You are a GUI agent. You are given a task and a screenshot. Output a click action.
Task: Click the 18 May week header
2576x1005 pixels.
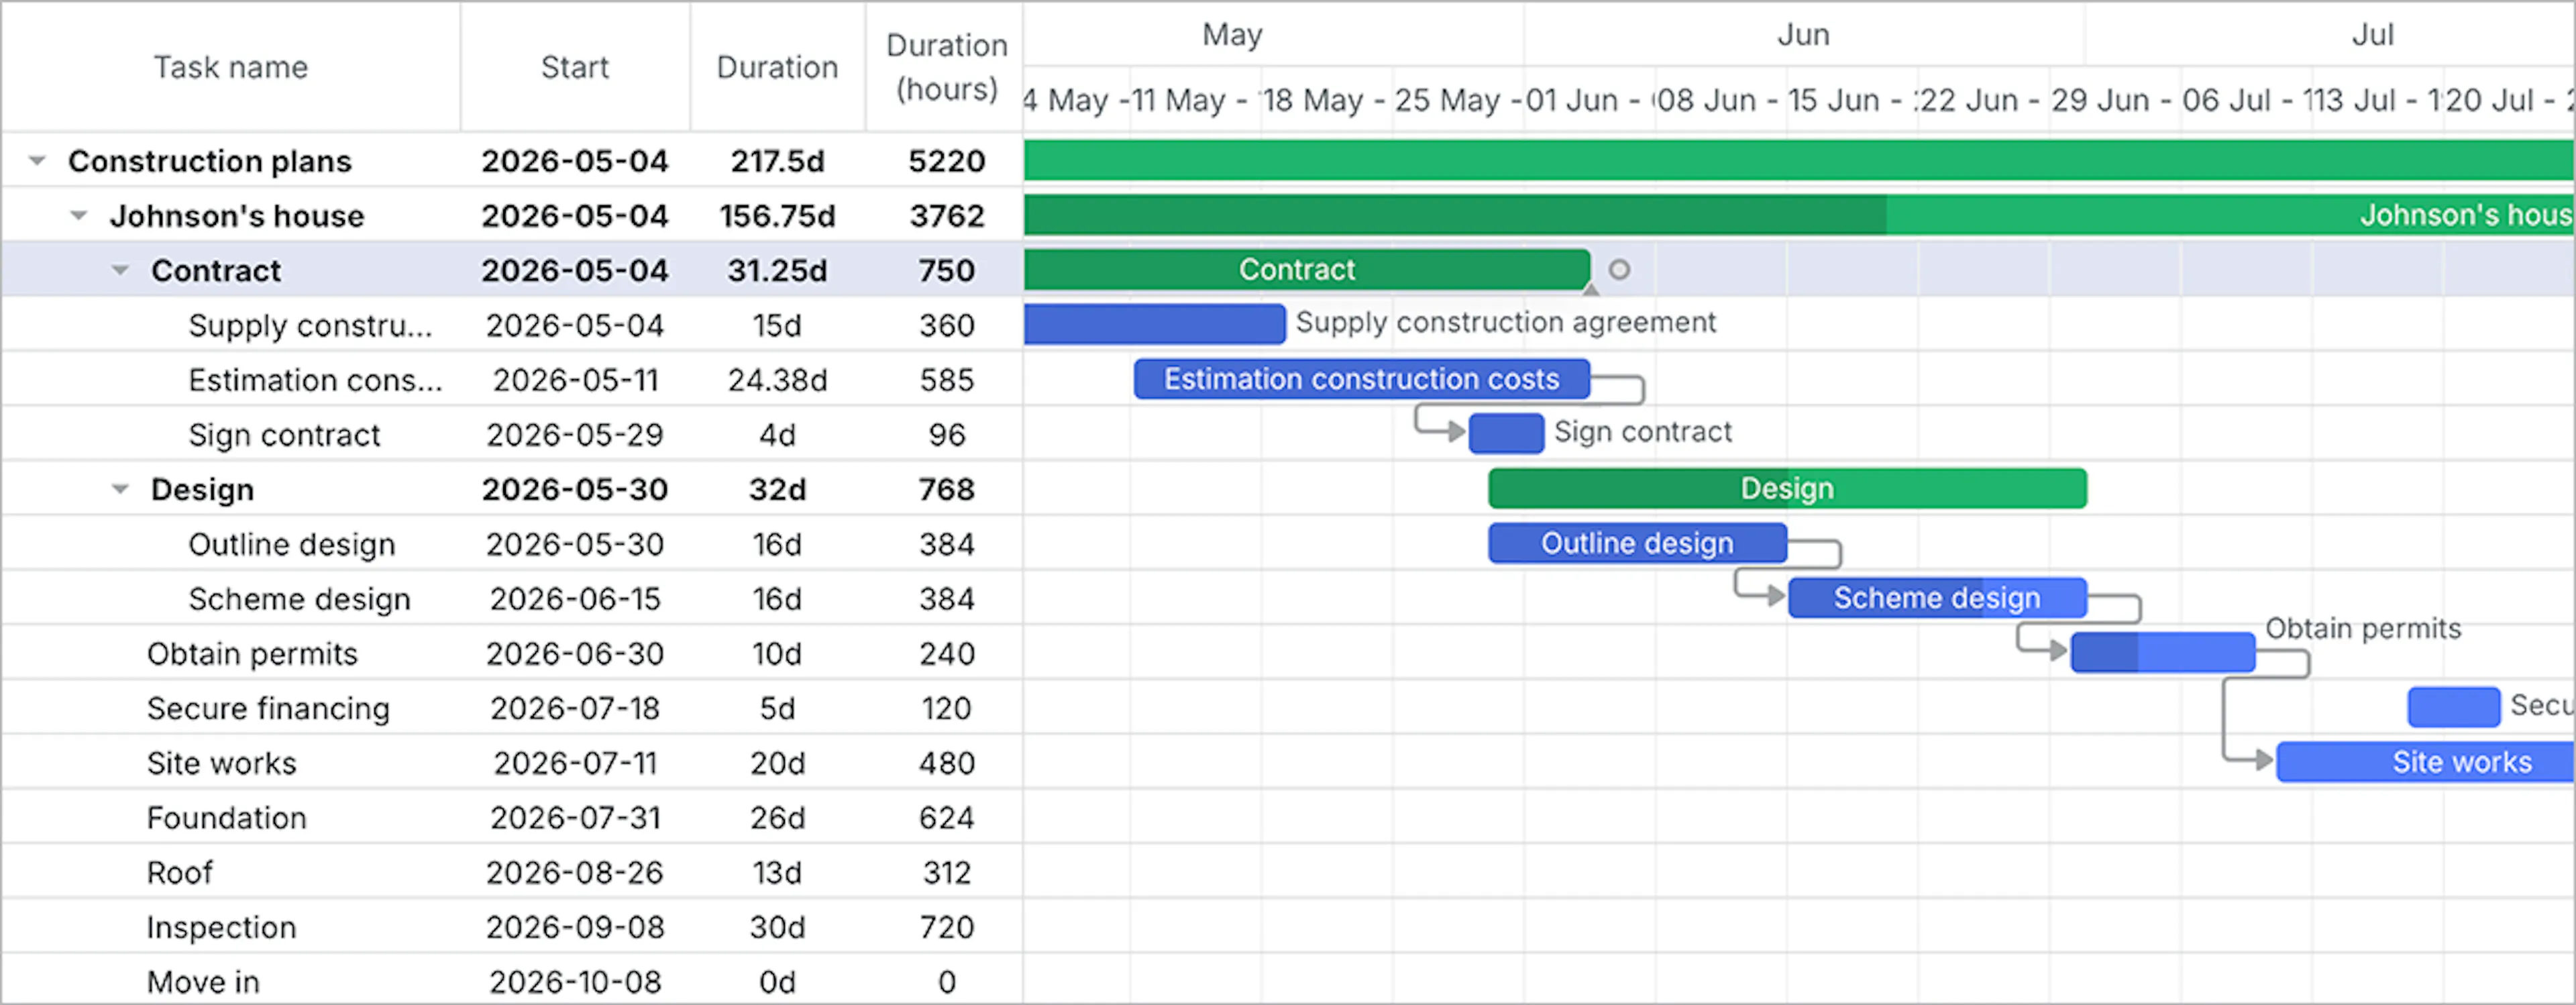[1327, 99]
